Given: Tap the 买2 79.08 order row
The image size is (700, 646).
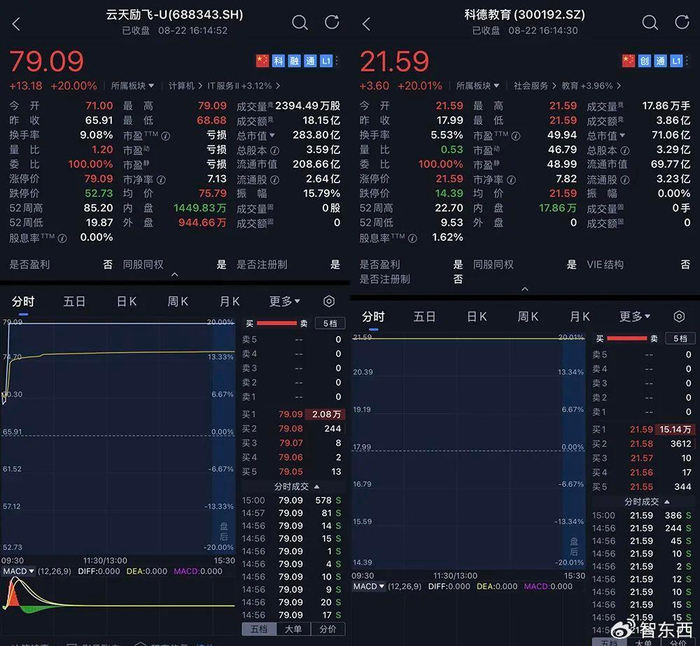Looking at the screenshot, I should click(293, 429).
